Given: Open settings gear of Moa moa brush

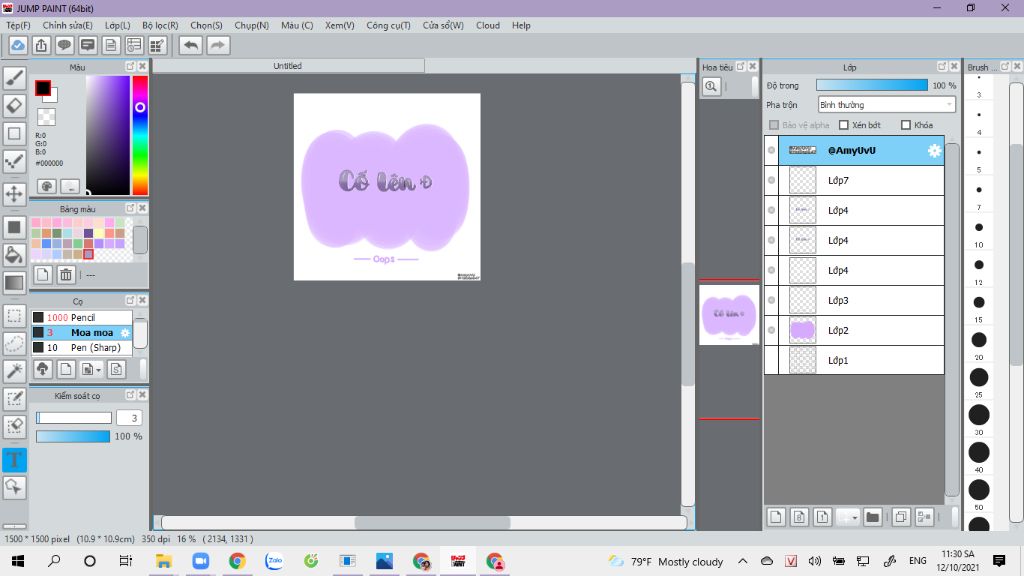Looking at the screenshot, I should [125, 332].
